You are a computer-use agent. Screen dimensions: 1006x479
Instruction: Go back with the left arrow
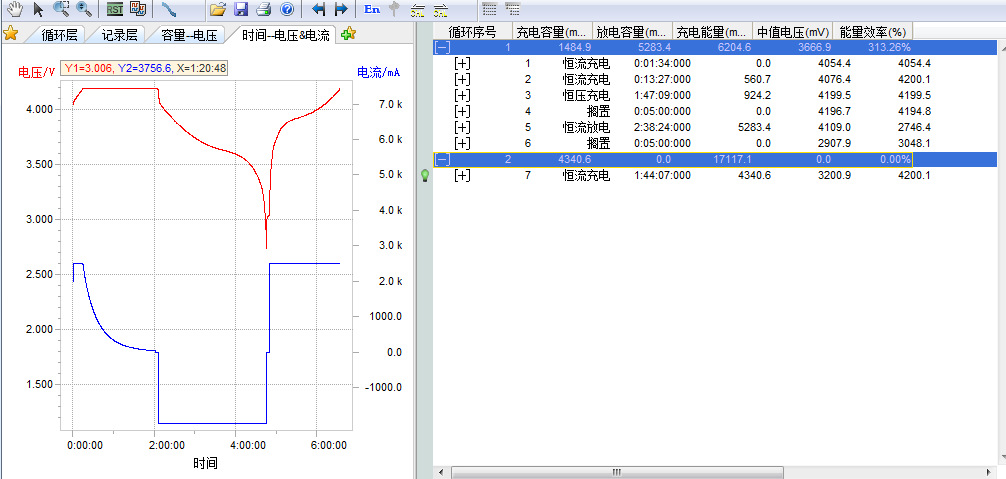tap(318, 9)
